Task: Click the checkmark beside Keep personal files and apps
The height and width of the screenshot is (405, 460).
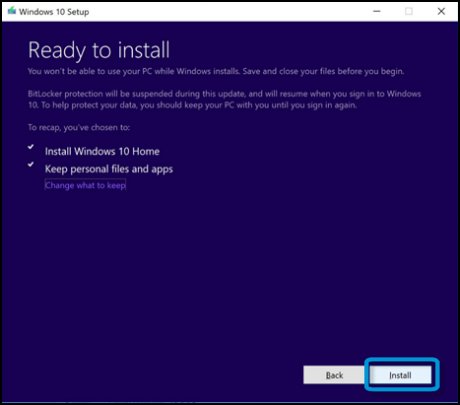Action: click(x=31, y=164)
